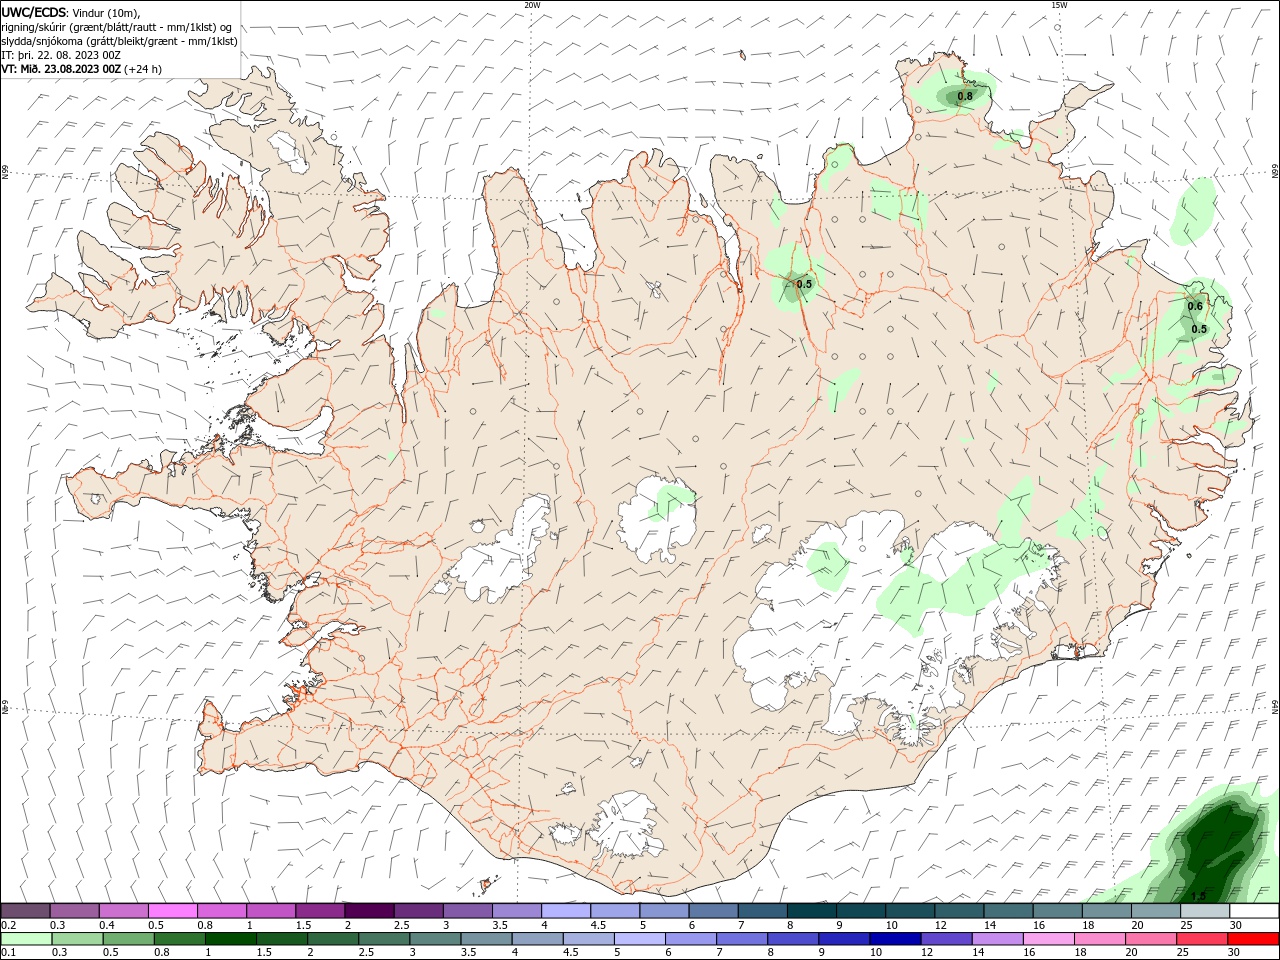Image resolution: width=1280 pixels, height=960 pixels.
Task: Click the hot pink swatch labeled 25 in bottom legend row
Action: [x=1202, y=939]
